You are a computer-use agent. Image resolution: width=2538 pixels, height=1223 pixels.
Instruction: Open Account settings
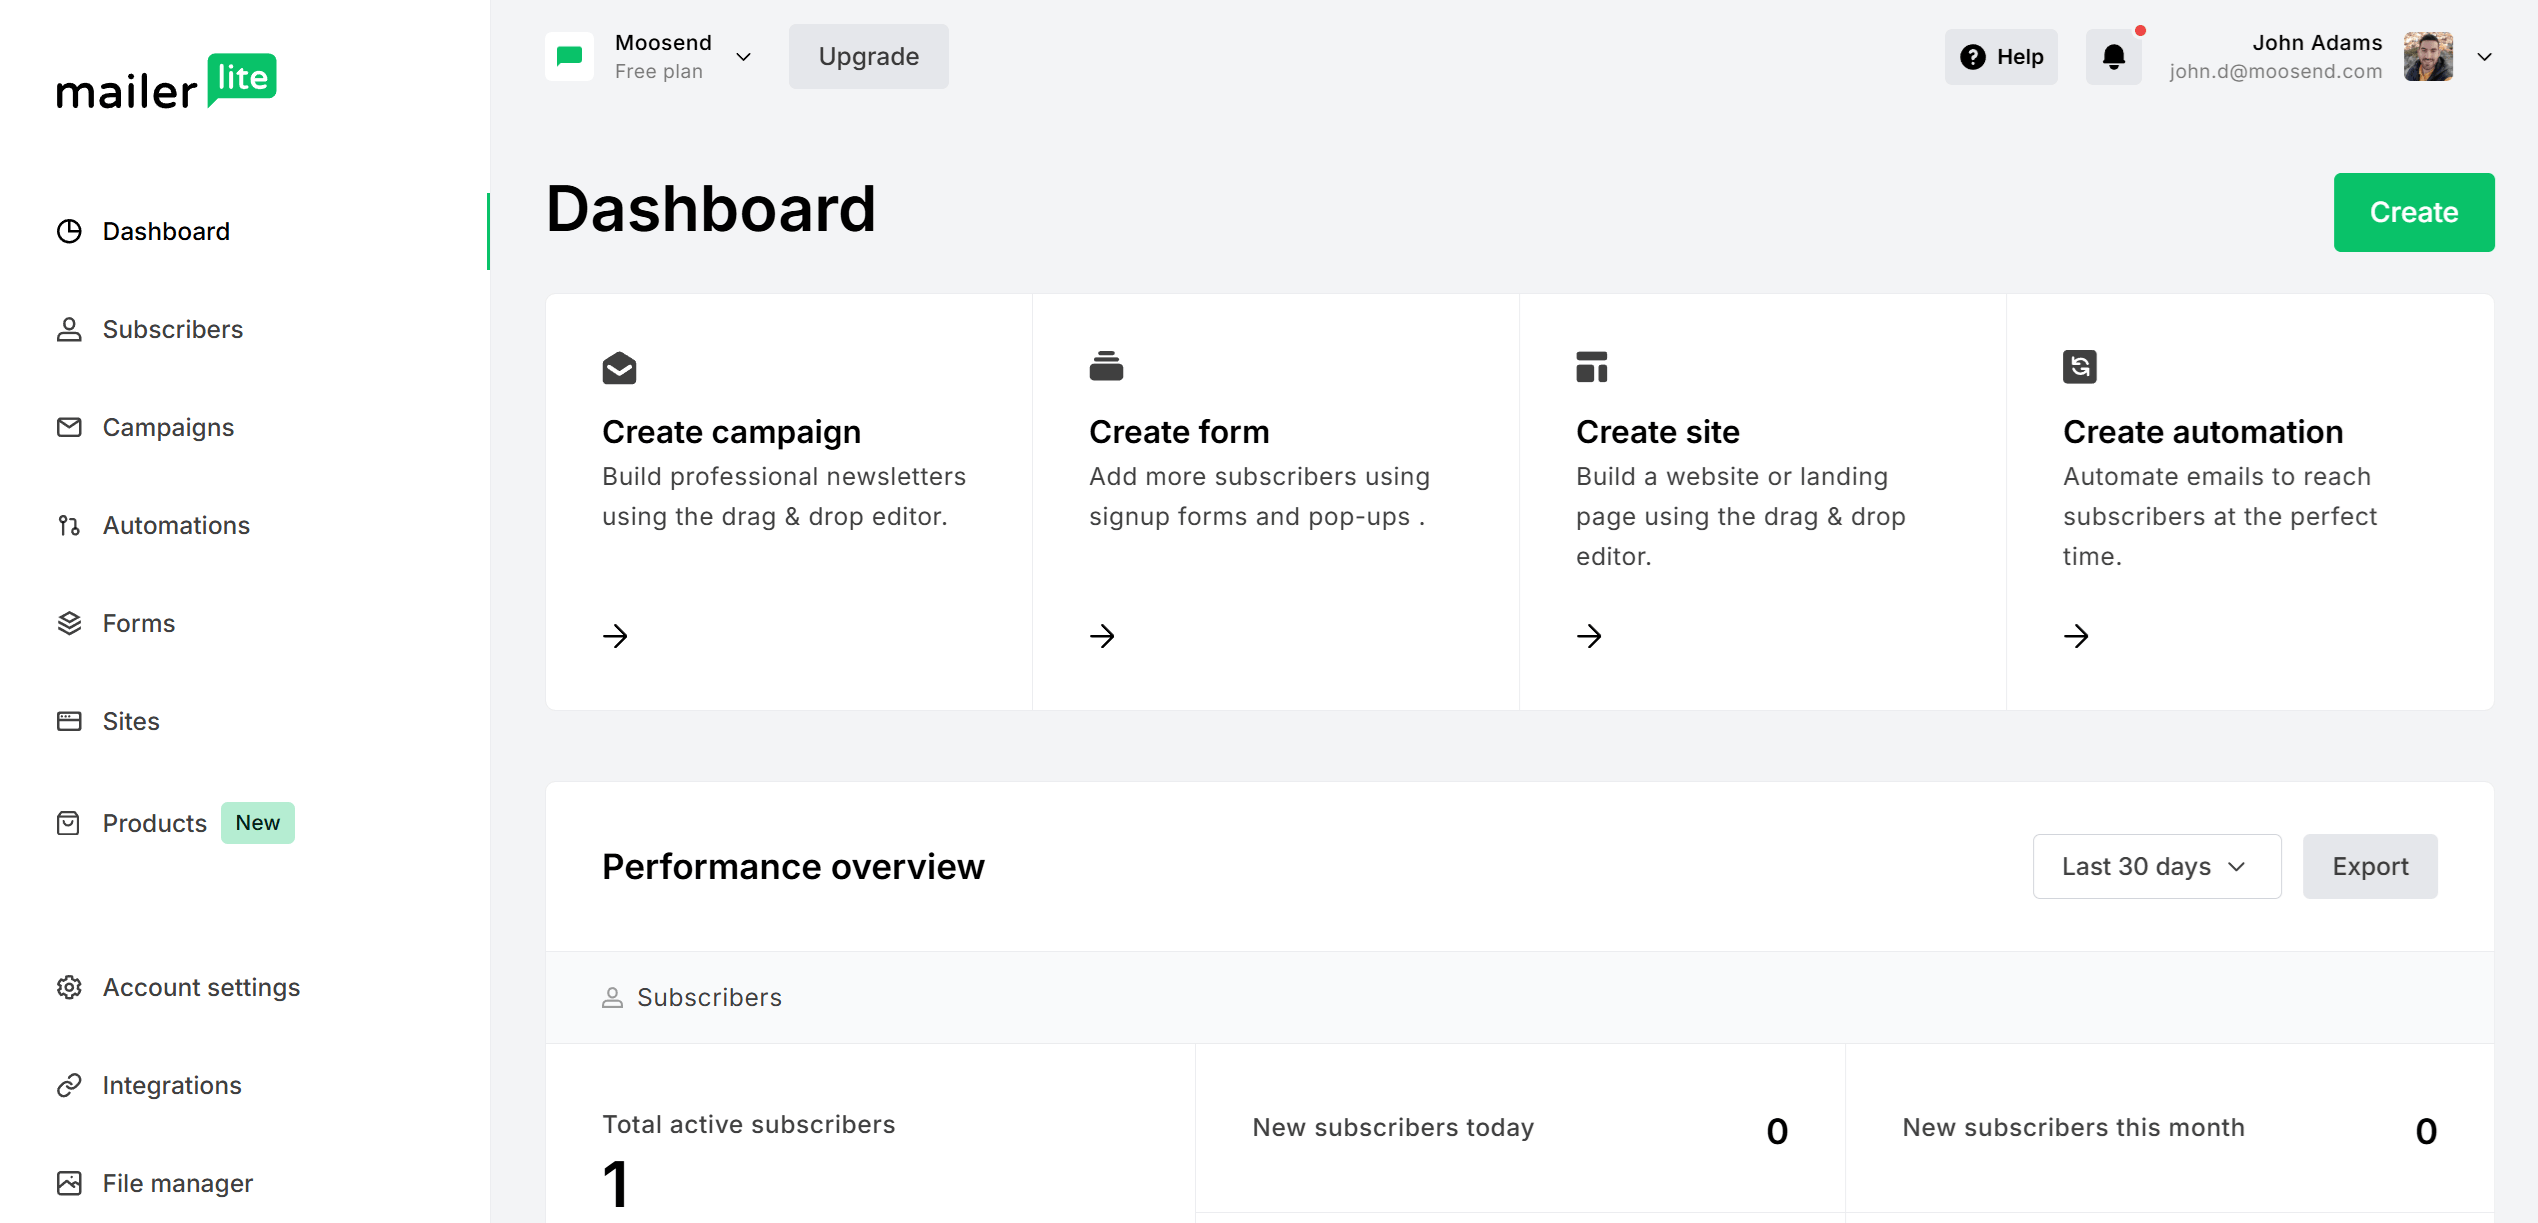tap(201, 987)
